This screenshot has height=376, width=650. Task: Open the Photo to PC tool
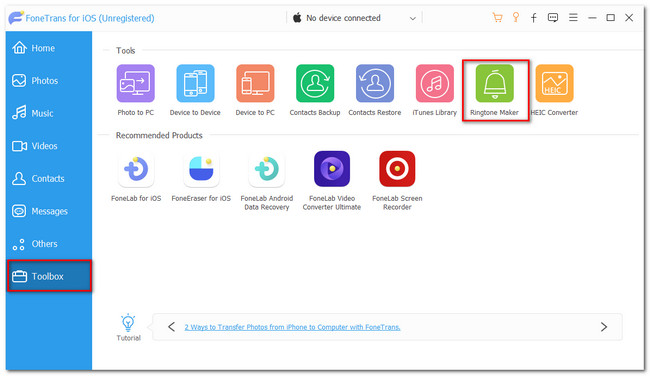(x=136, y=83)
